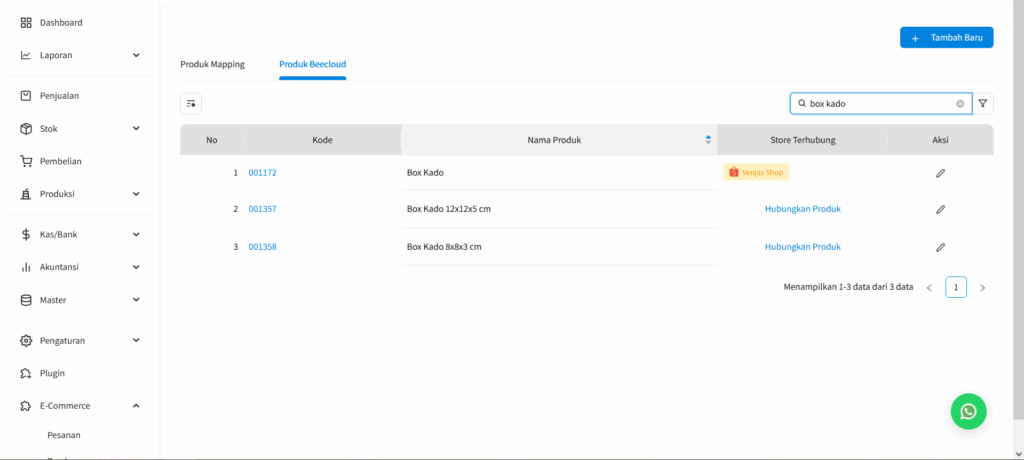This screenshot has height=460, width=1024.
Task: Expand the Kas/Bank menu chevron
Action: [x=136, y=234]
